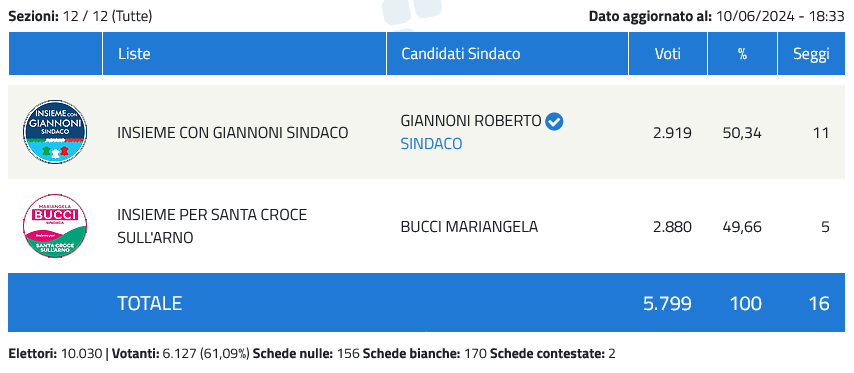Select candidate GIANNONI ROBERTO
The image size is (854, 373).
click(471, 121)
